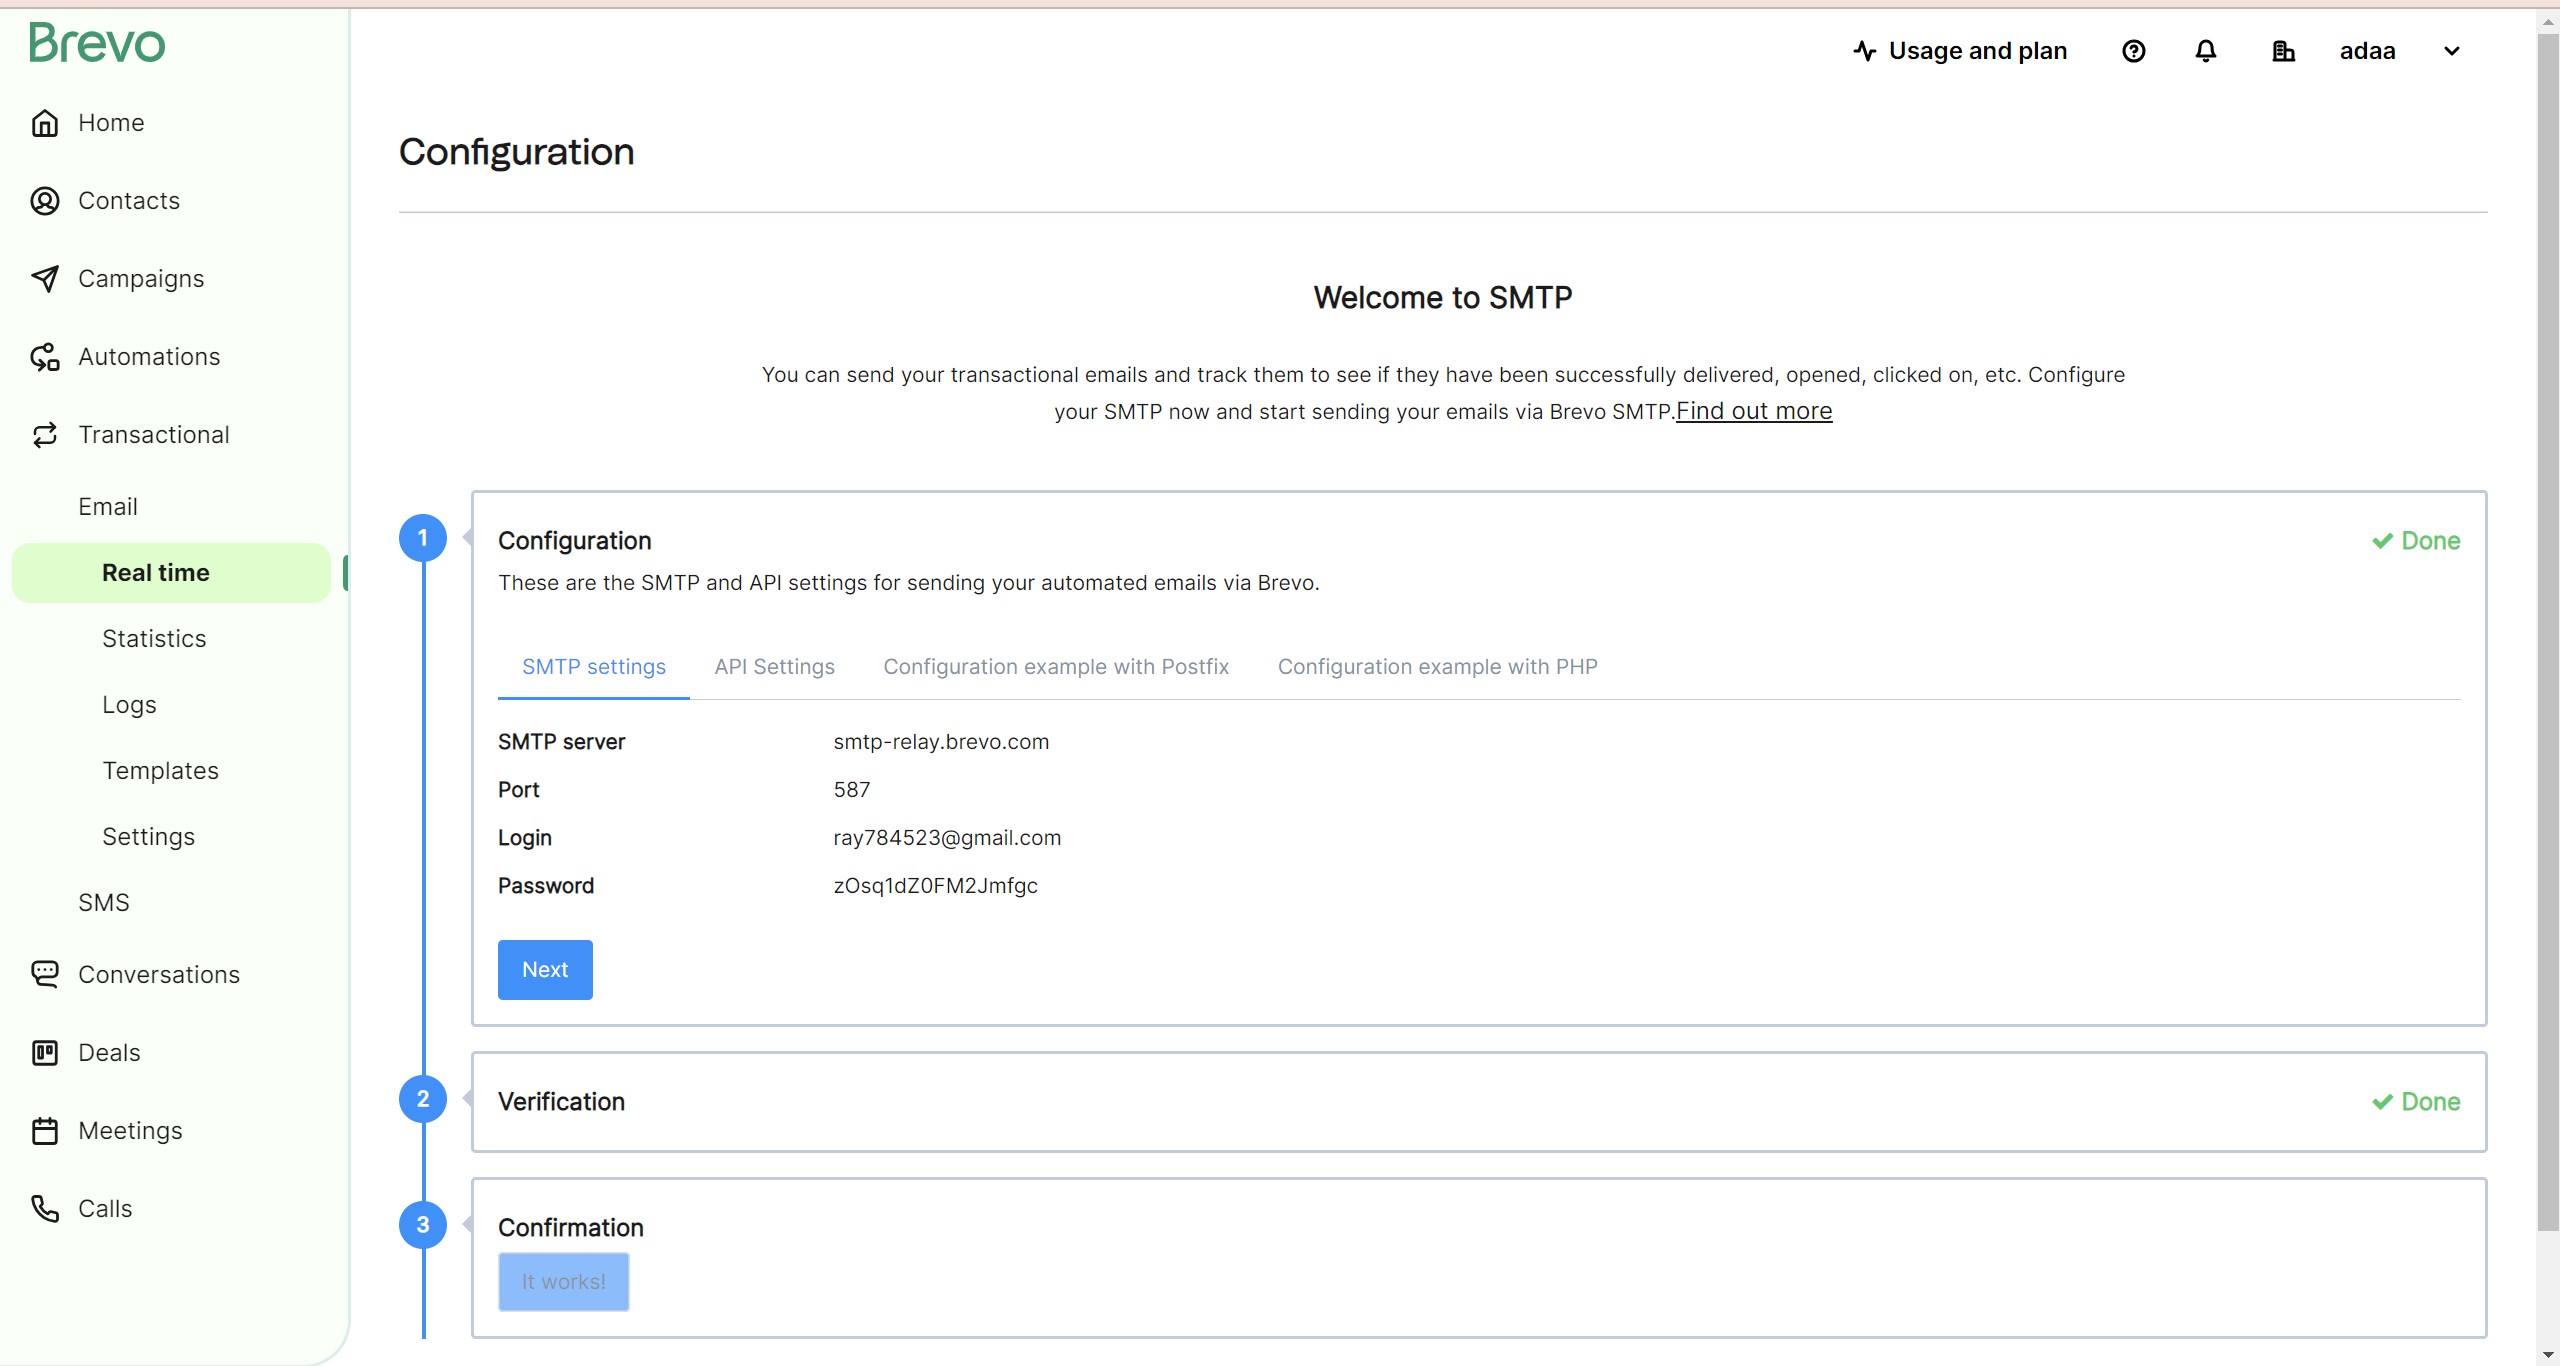Open the notifications bell icon
Viewport: 2560px width, 1366px height.
click(2205, 51)
